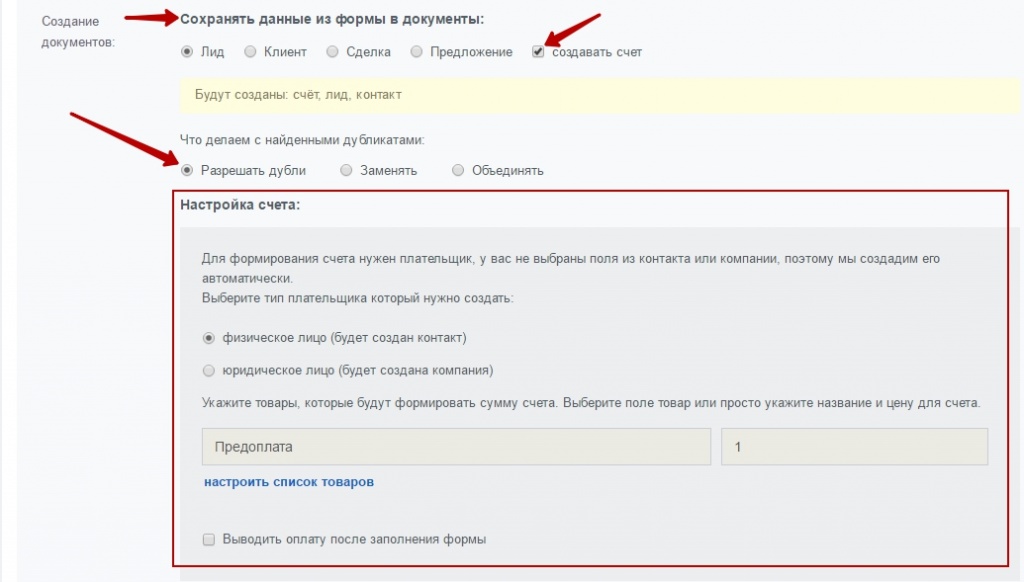
Task: Choose Заменять for found duplicates
Action: point(346,170)
